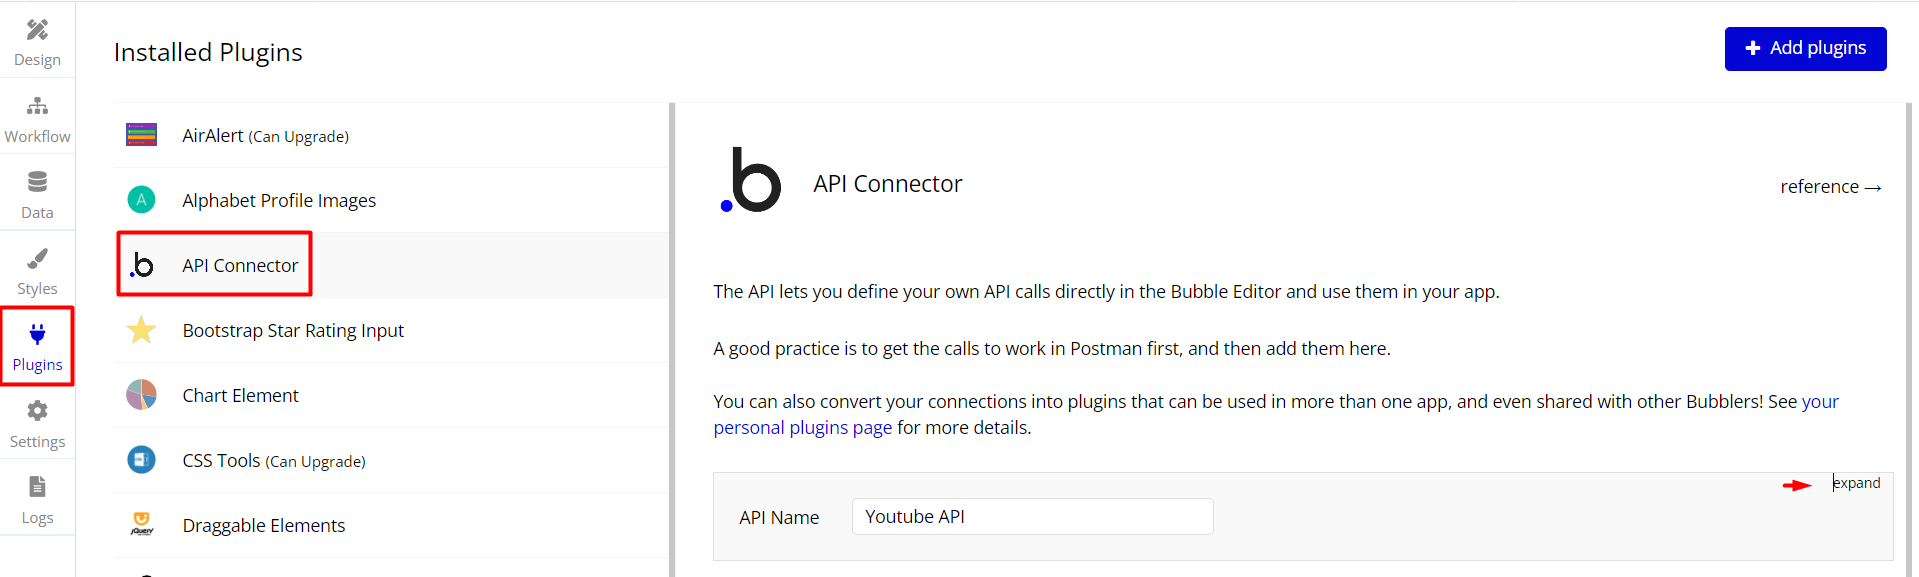Open the reference link
Viewport: 1919px width, 577px height.
coord(1830,187)
